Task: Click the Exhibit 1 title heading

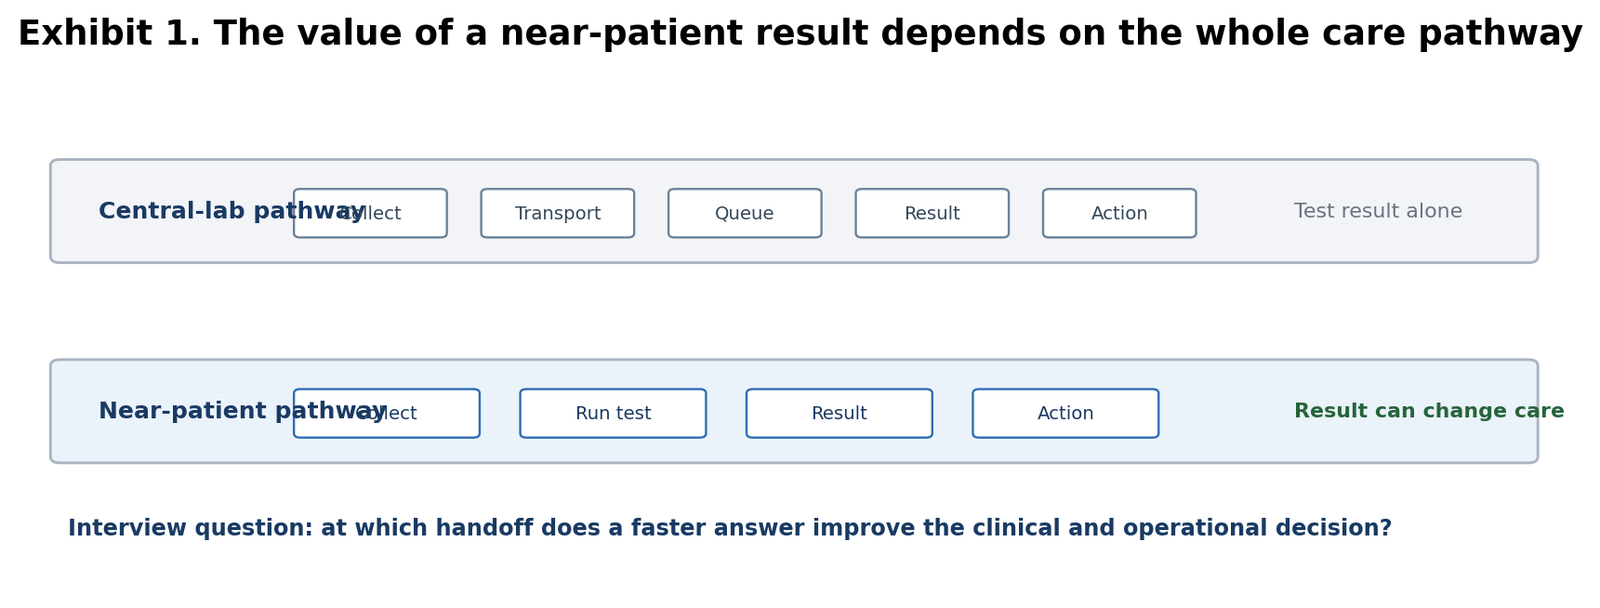Action: tap(800, 34)
